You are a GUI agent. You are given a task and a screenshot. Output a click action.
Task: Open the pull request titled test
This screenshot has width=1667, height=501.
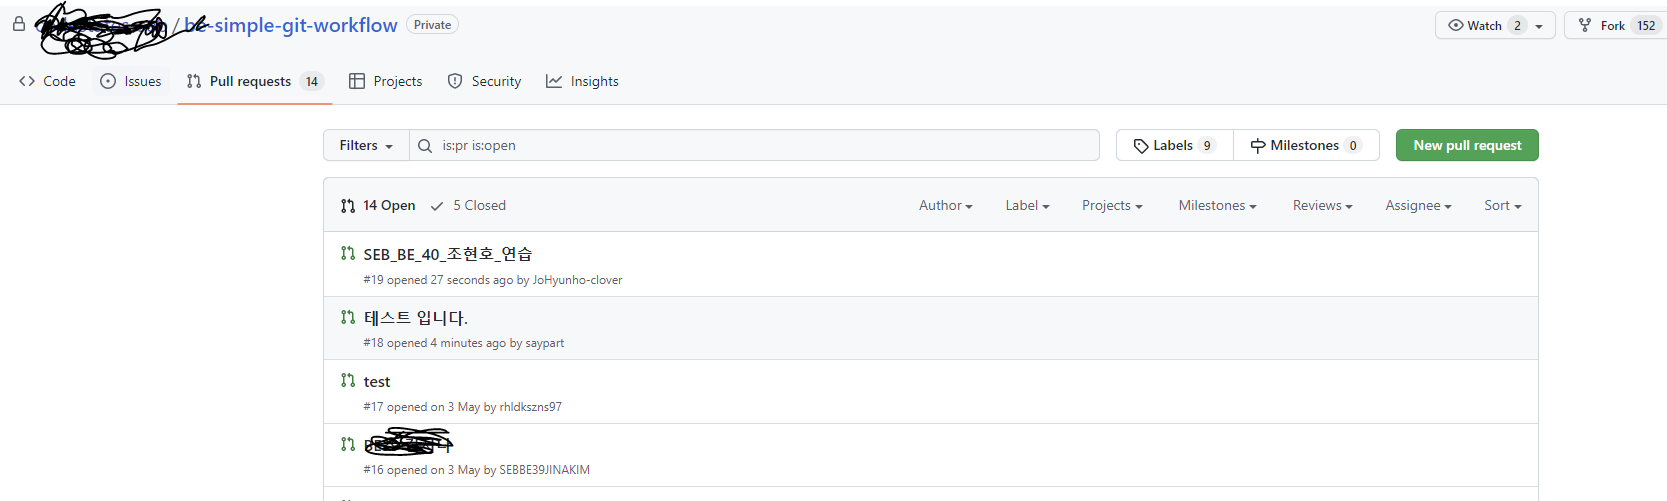[x=377, y=382]
